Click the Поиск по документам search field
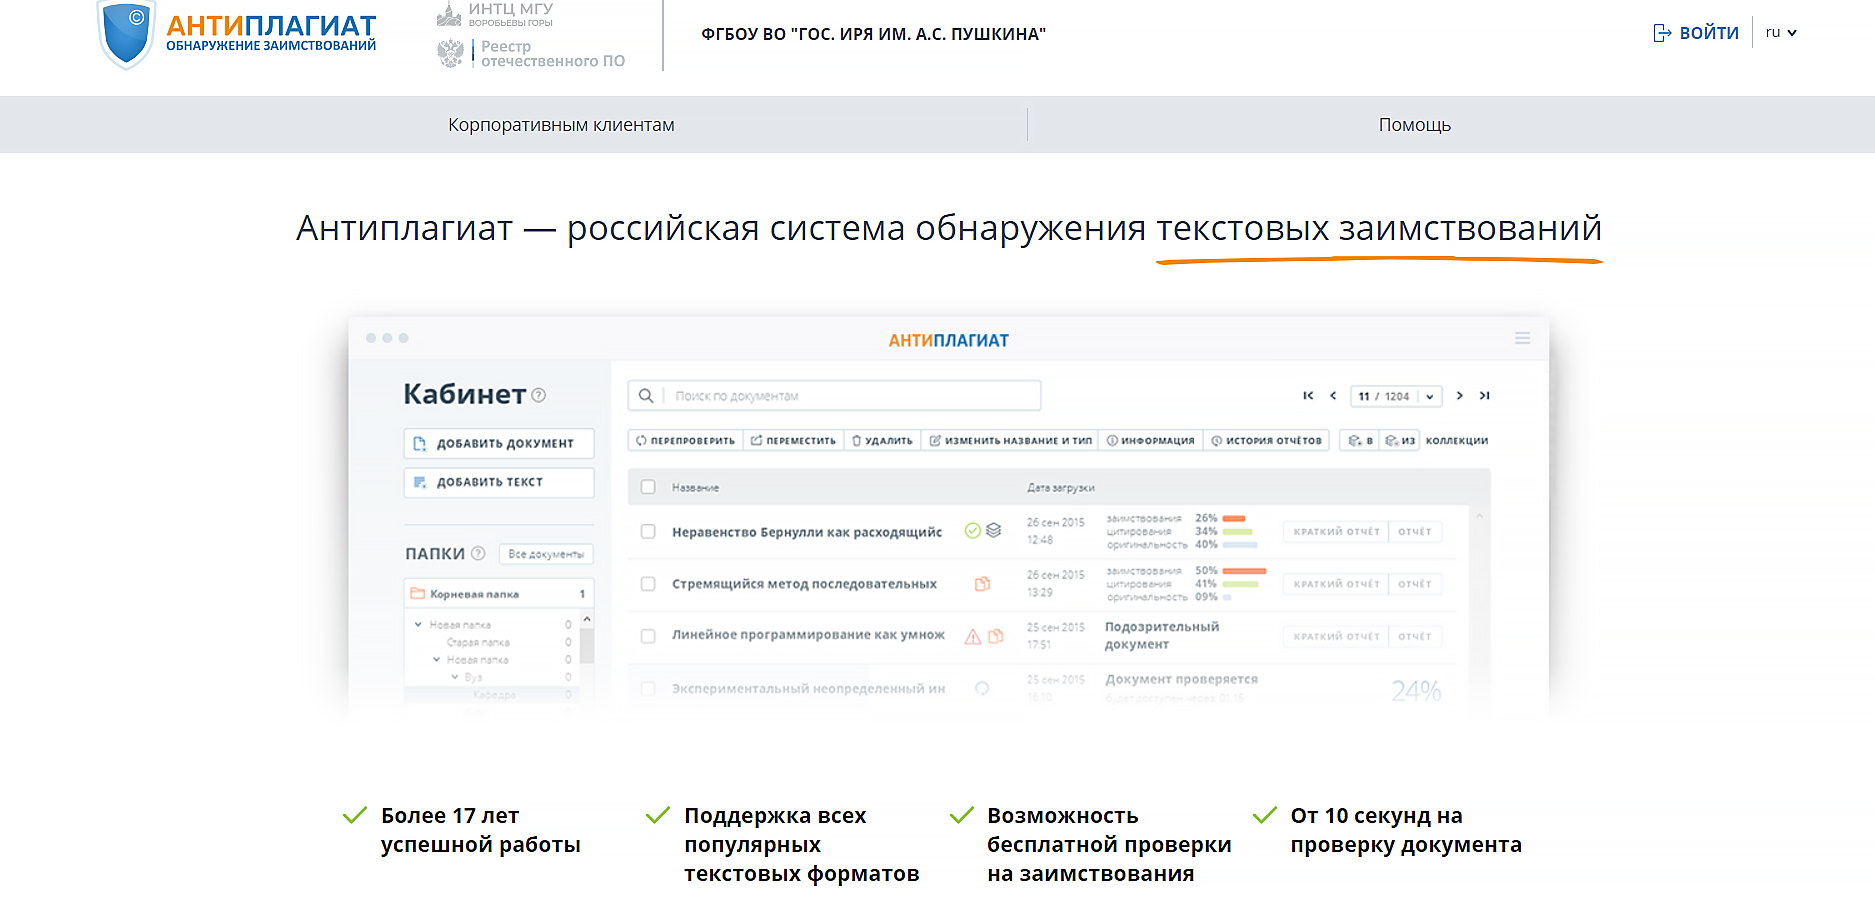Screen dimensions: 1875x910 coord(834,396)
